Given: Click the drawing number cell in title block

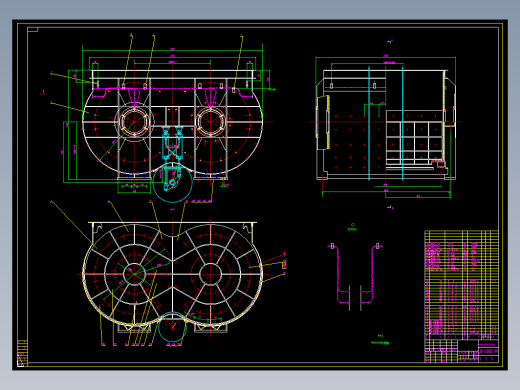Looking at the screenshot, I should (488, 351).
